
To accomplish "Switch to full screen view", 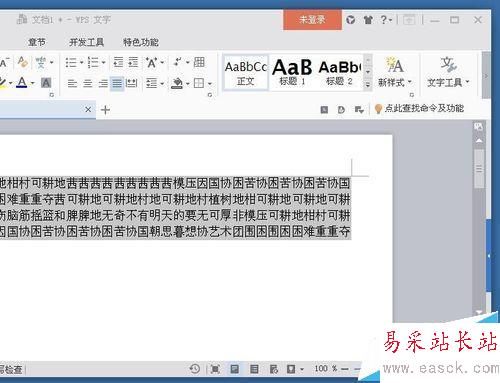I will click(215, 369).
